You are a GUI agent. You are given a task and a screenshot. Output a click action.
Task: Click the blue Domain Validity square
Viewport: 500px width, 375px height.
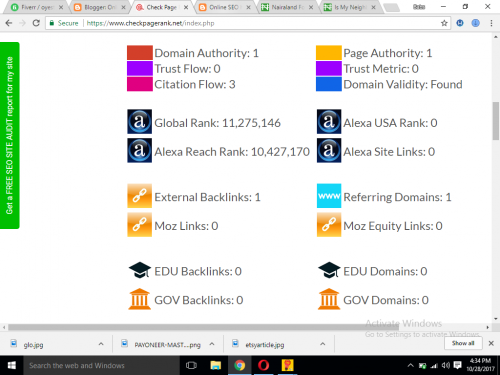(x=329, y=84)
